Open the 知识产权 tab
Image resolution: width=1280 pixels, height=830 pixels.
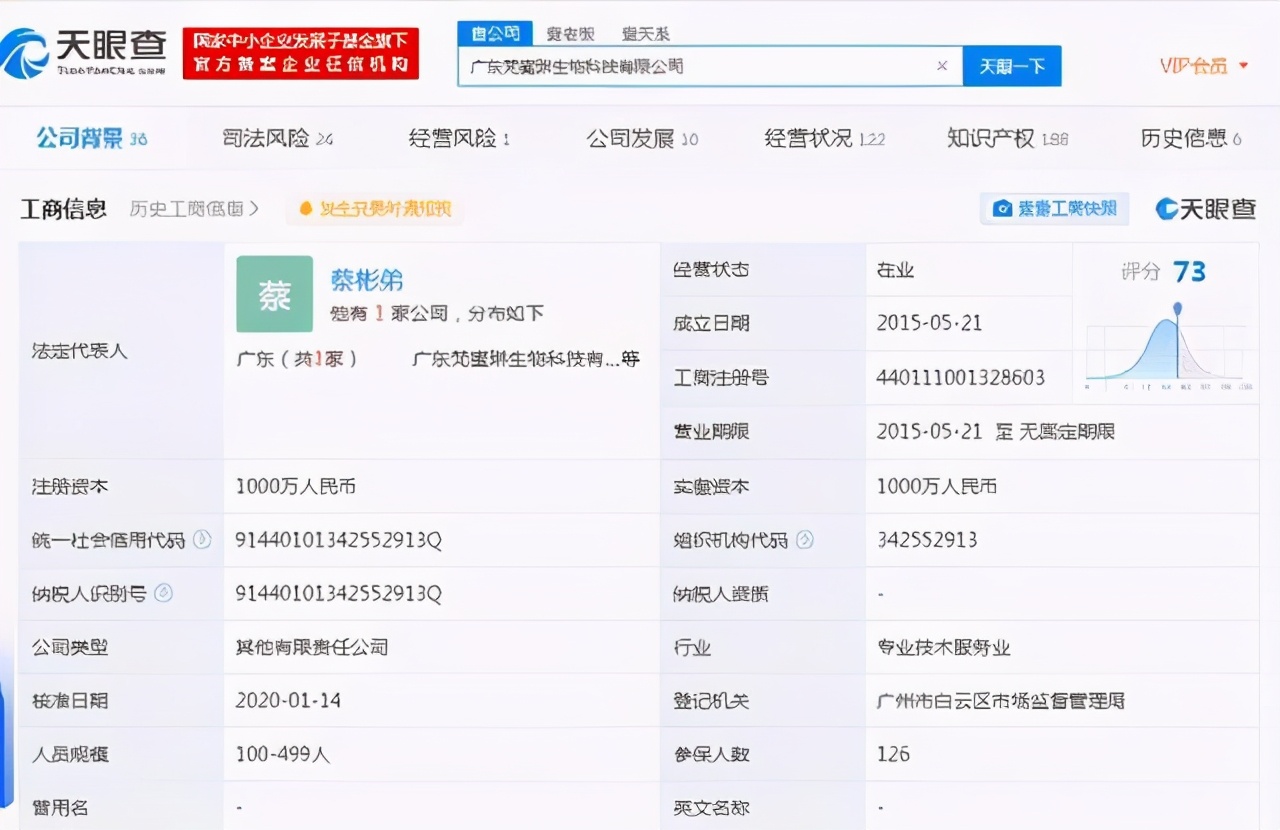pos(1008,139)
